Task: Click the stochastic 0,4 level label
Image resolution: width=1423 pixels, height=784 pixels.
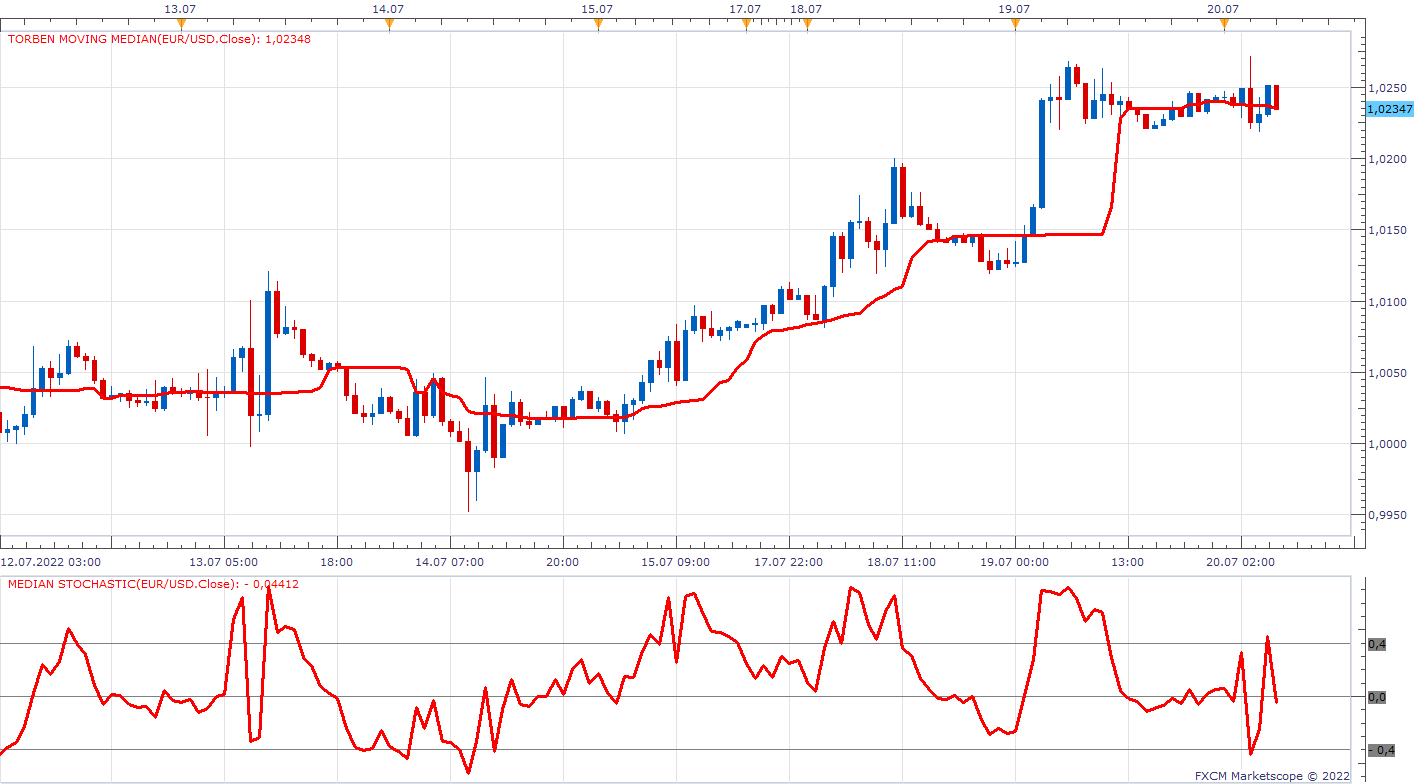Action: (x=1377, y=644)
